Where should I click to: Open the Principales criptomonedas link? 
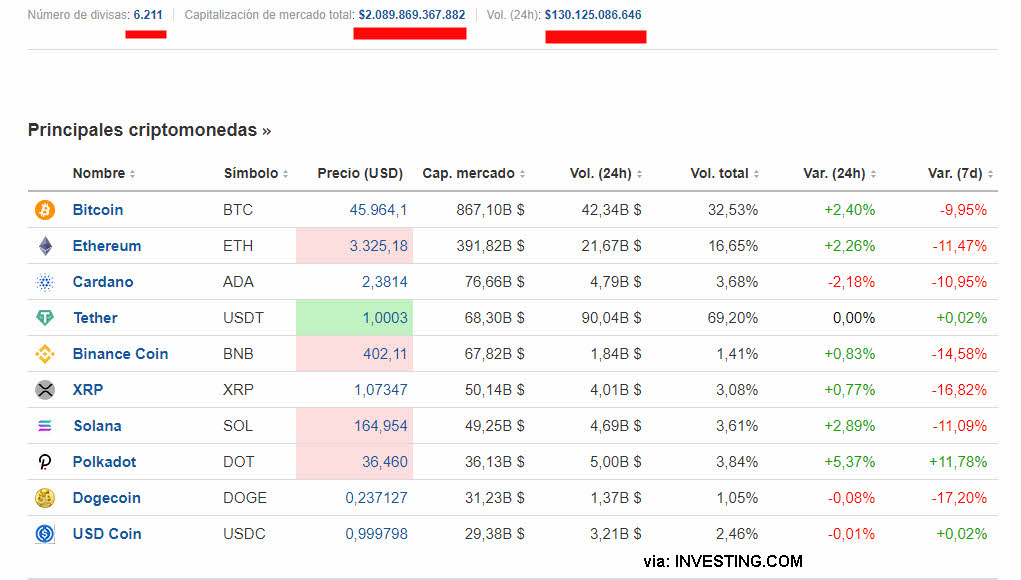[x=149, y=131]
